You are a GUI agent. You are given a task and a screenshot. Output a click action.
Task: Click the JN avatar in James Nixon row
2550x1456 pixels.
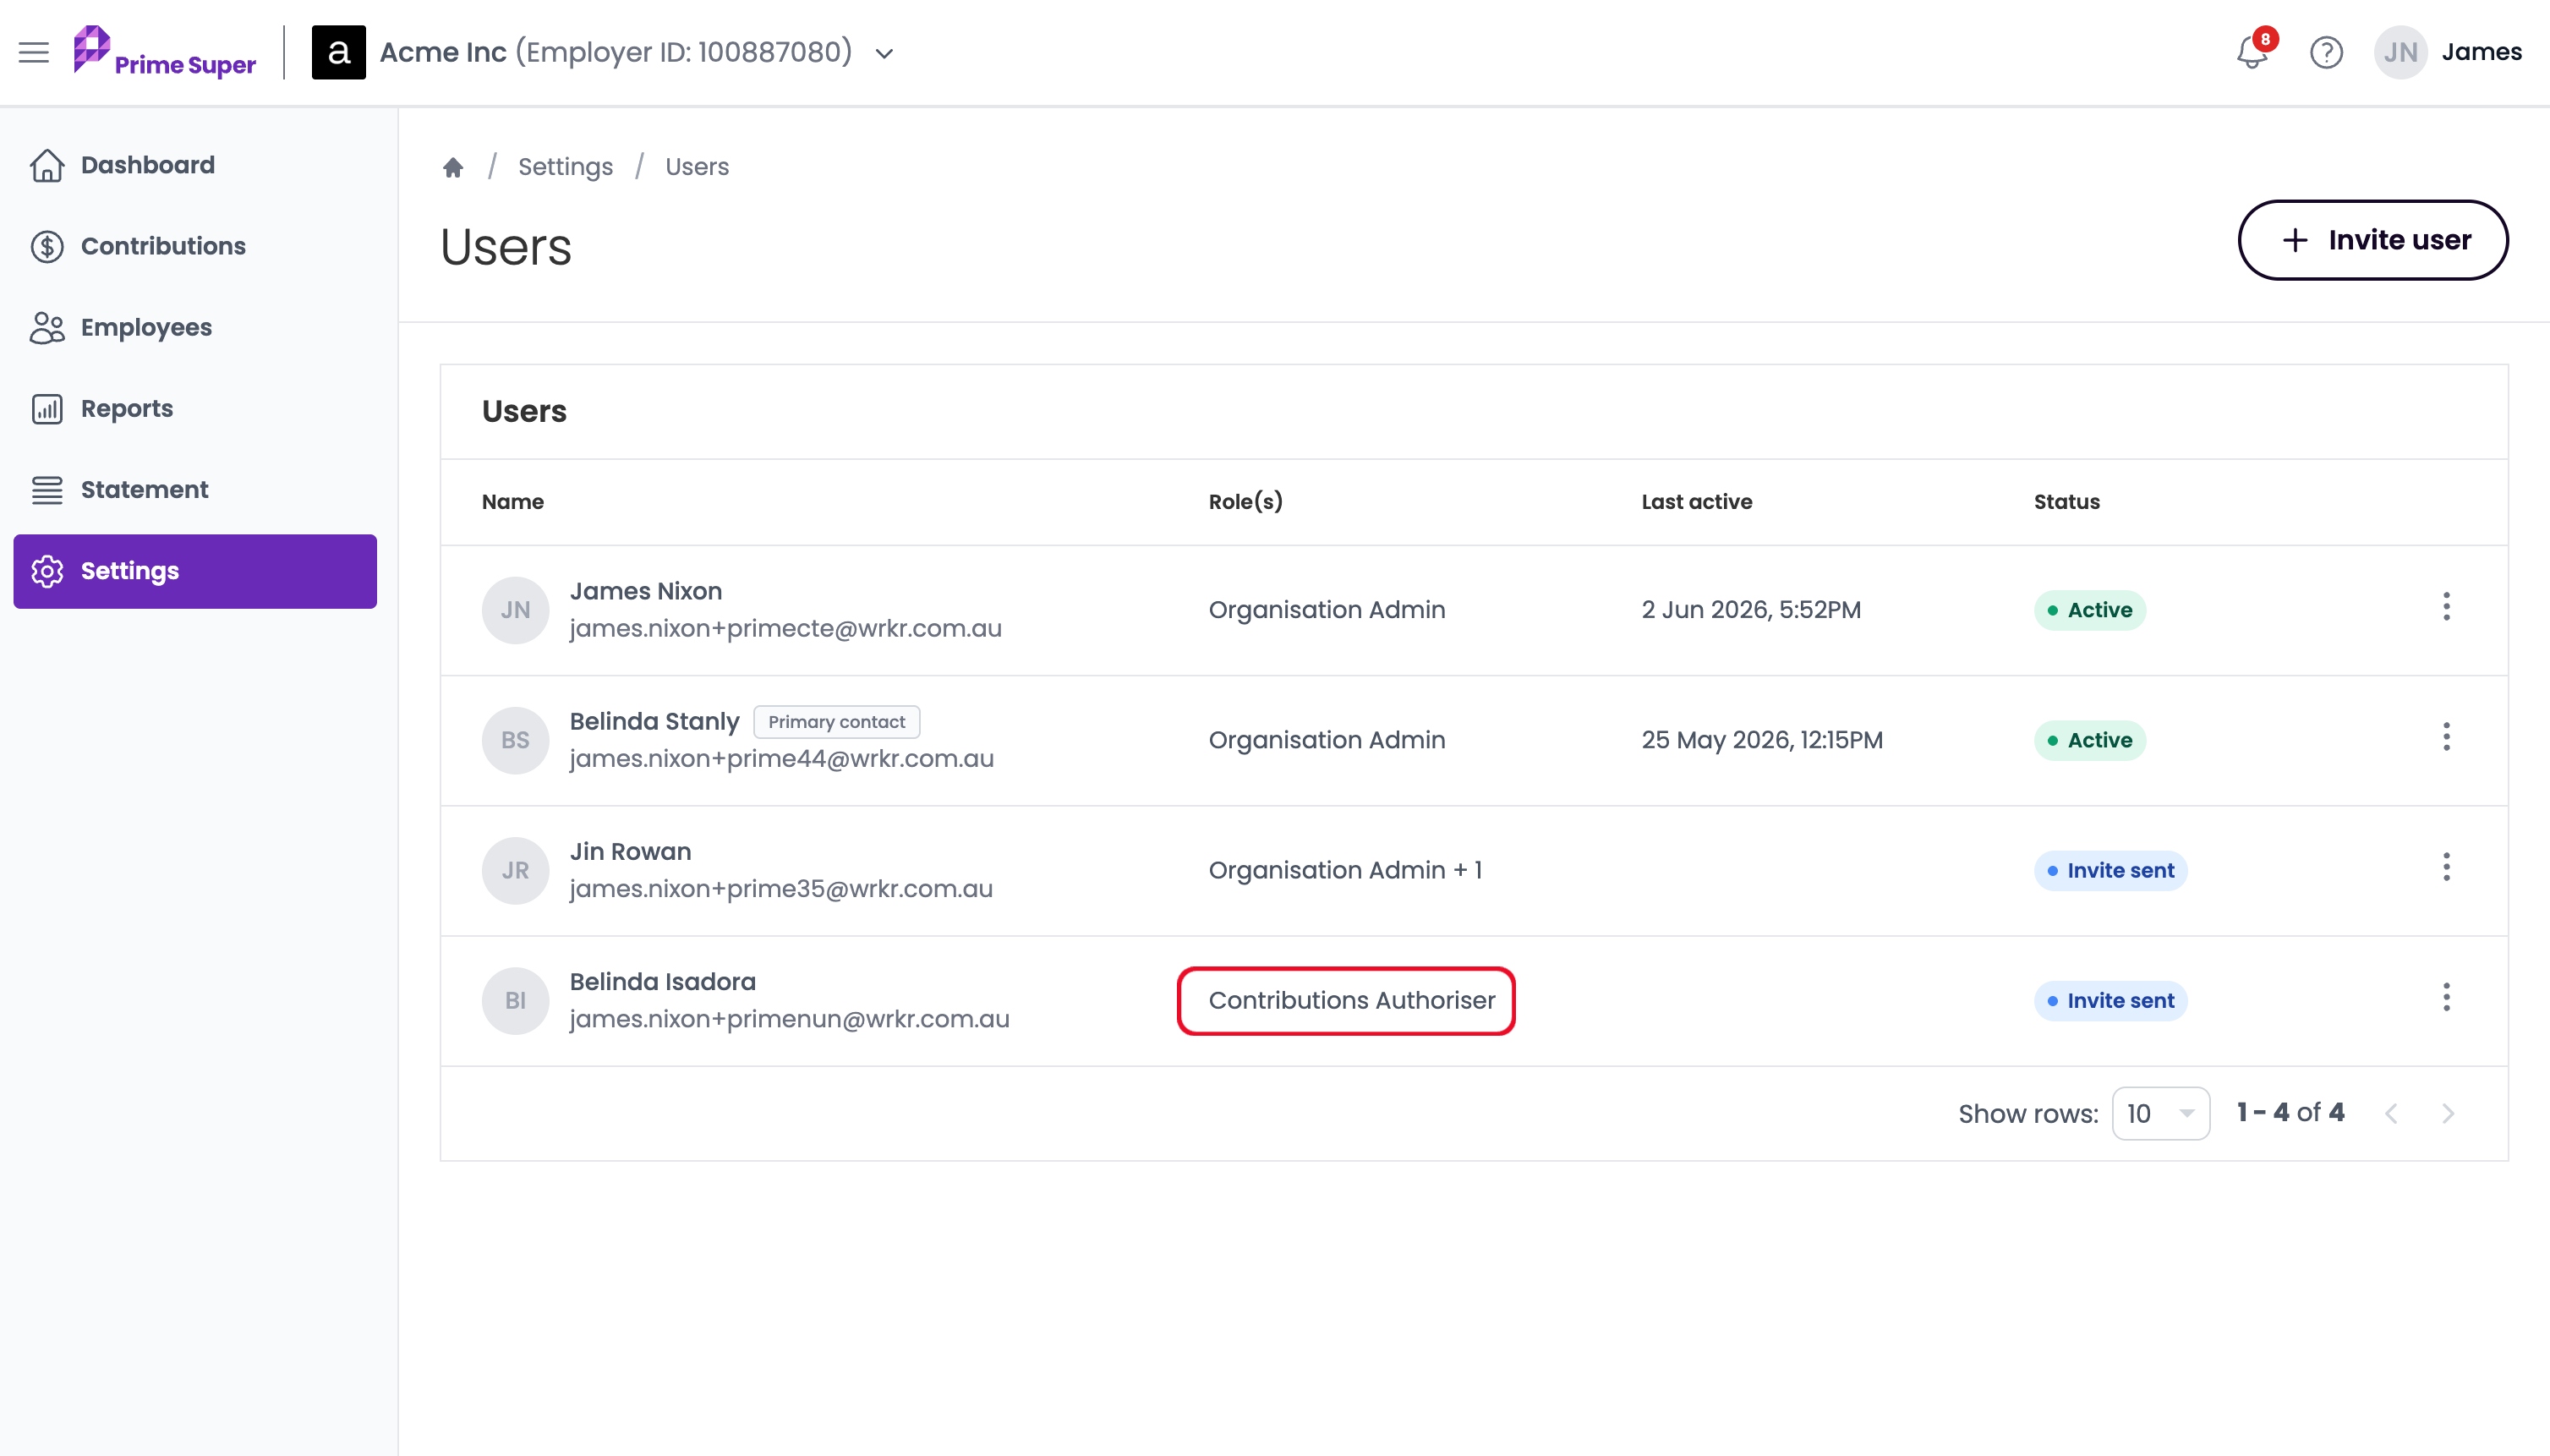[515, 610]
